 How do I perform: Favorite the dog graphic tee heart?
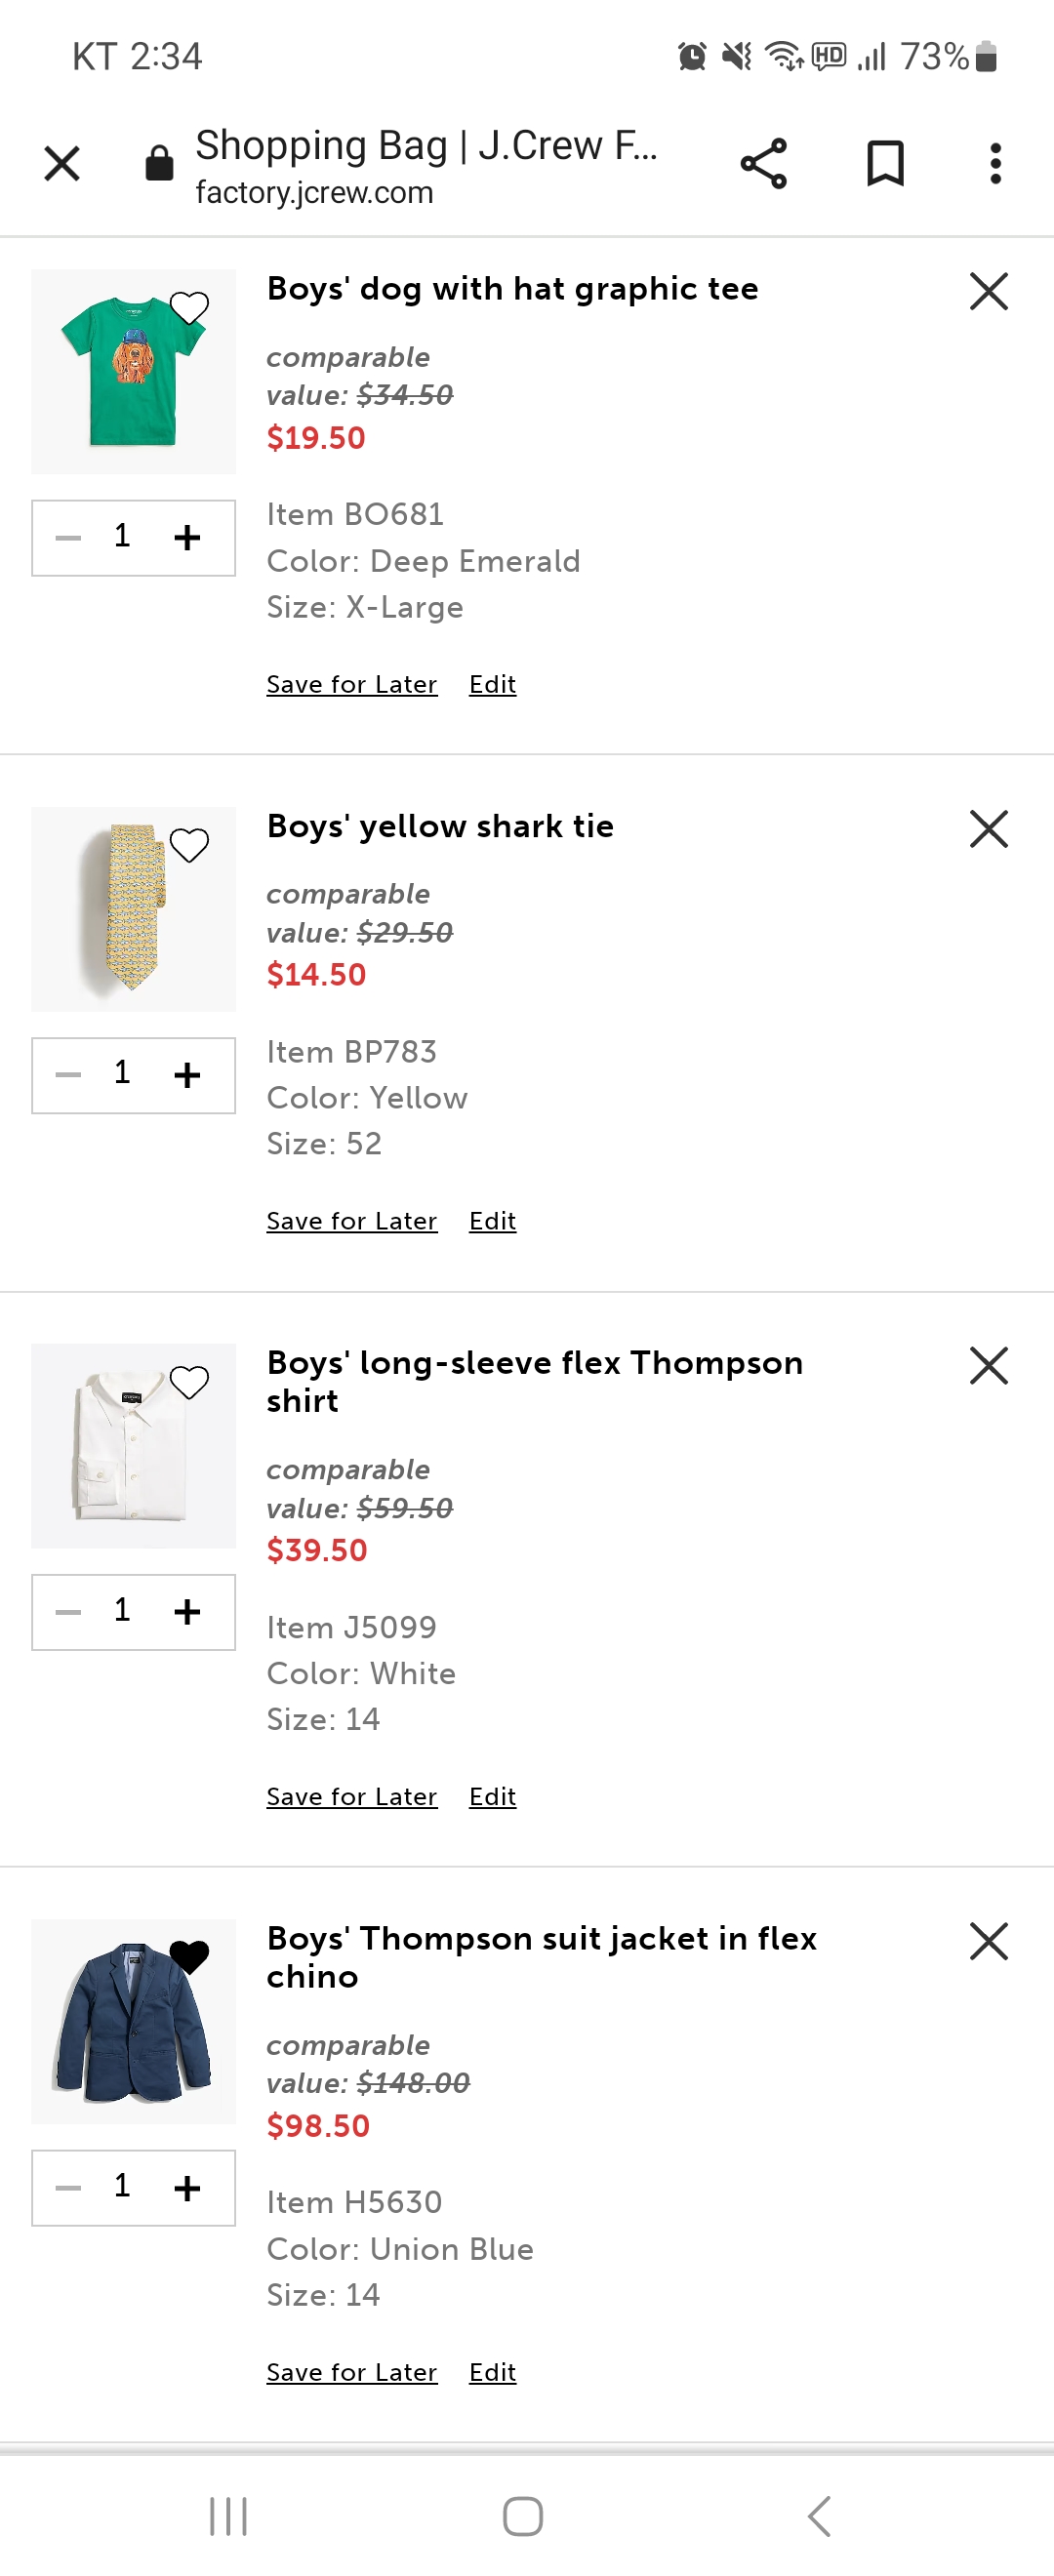(189, 307)
